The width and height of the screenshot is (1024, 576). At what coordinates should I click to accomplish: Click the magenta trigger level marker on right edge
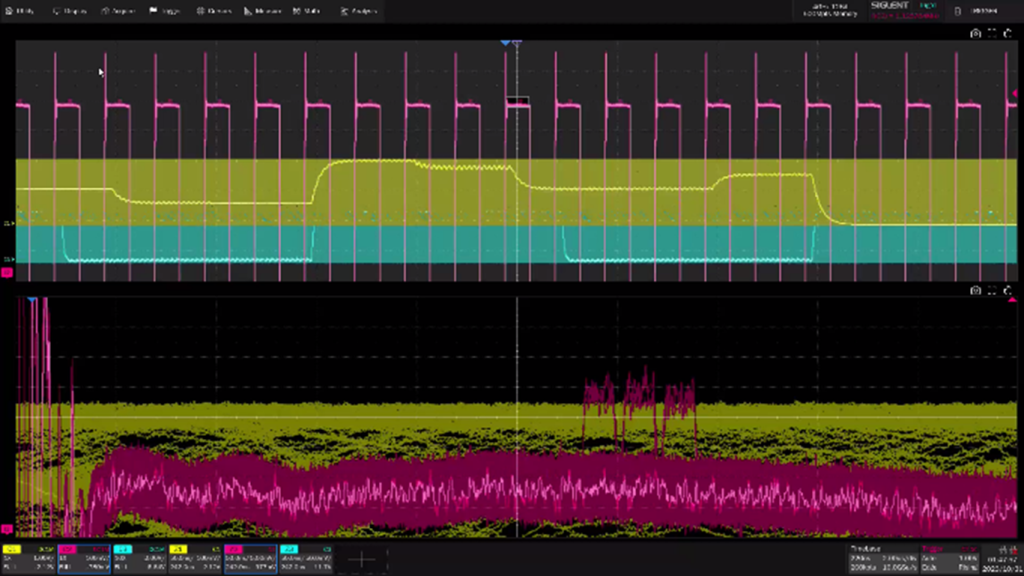click(x=1015, y=94)
